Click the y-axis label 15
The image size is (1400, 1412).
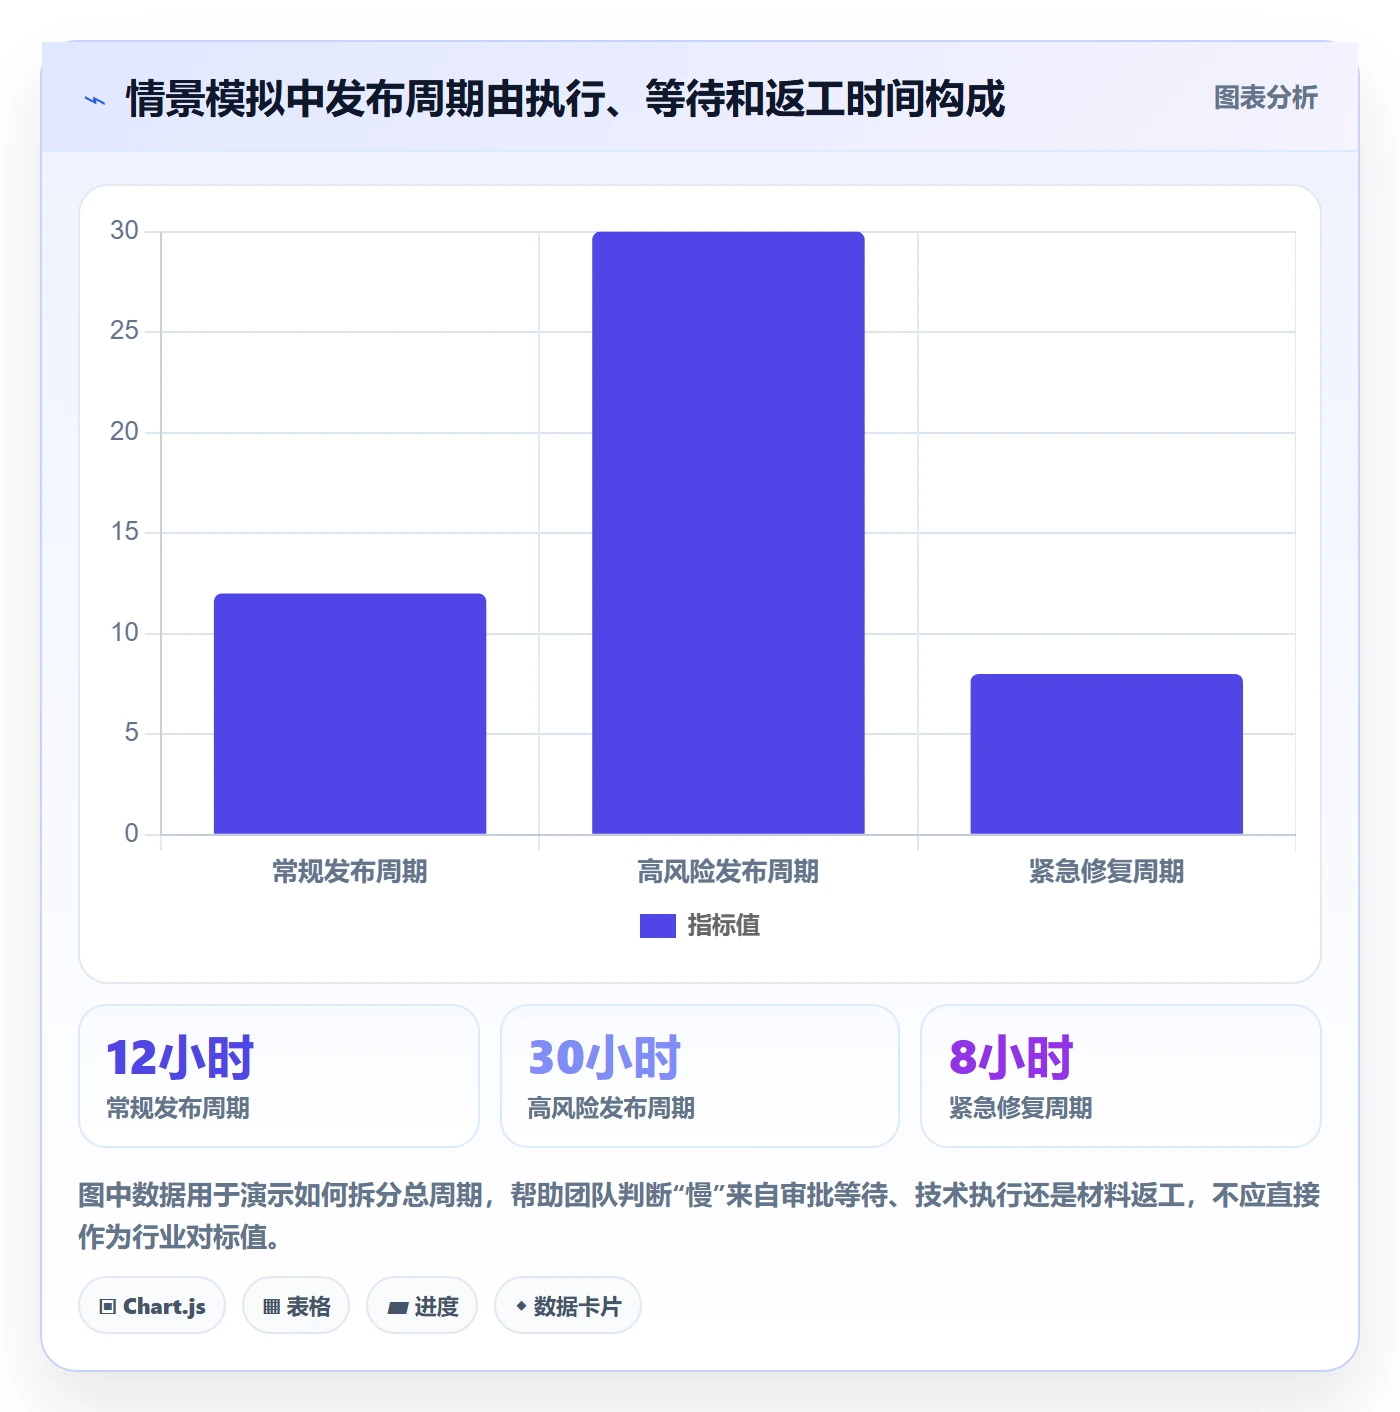(x=124, y=532)
